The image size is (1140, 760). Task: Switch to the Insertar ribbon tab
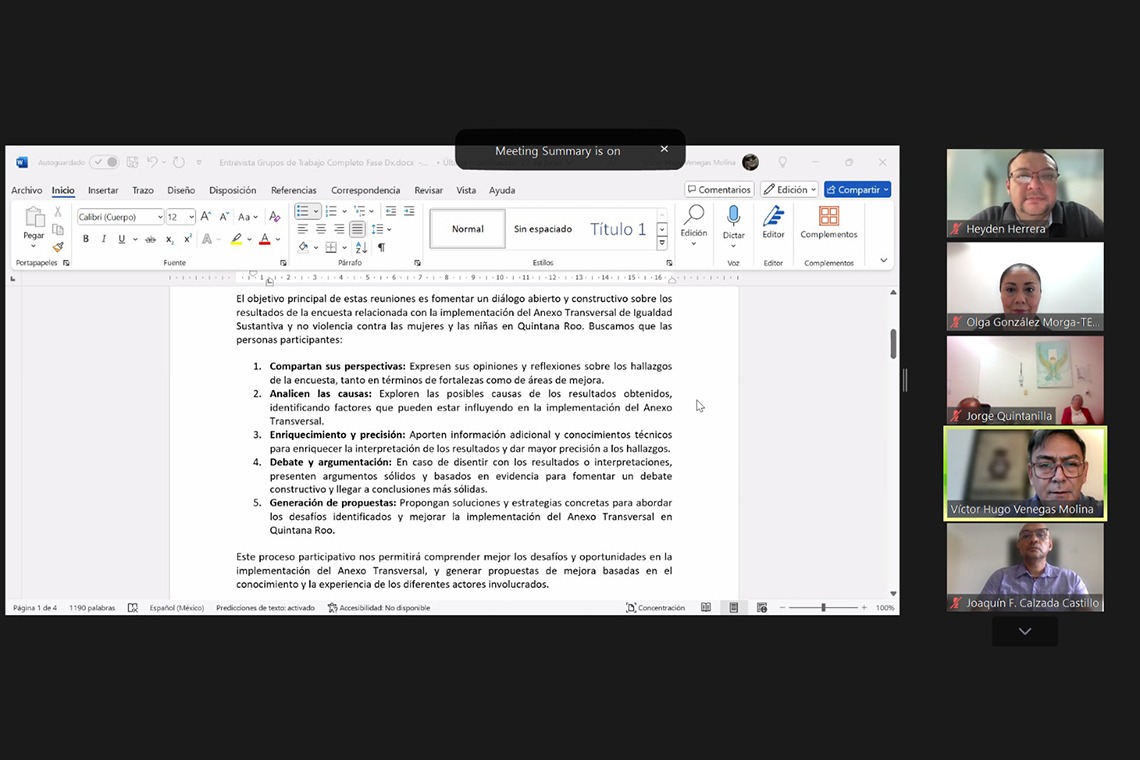click(x=103, y=190)
